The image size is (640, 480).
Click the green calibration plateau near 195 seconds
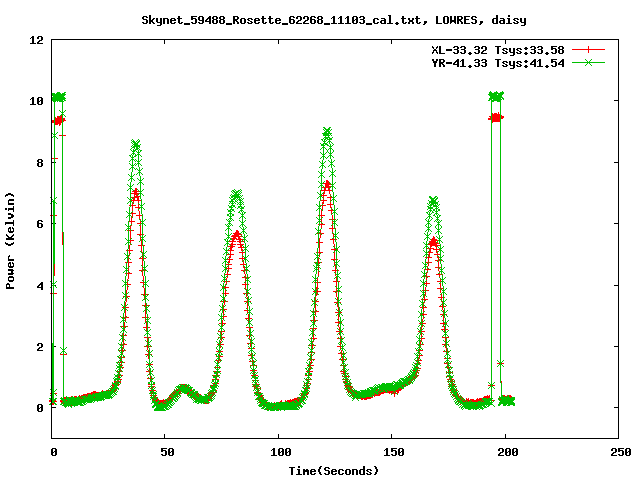point(496,96)
